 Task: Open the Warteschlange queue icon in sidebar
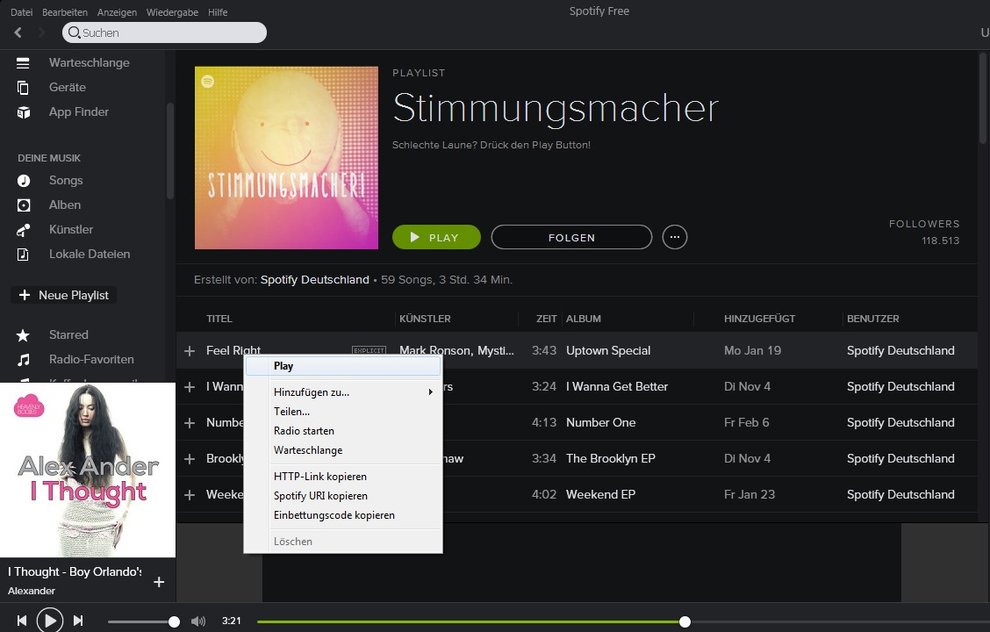(23, 63)
